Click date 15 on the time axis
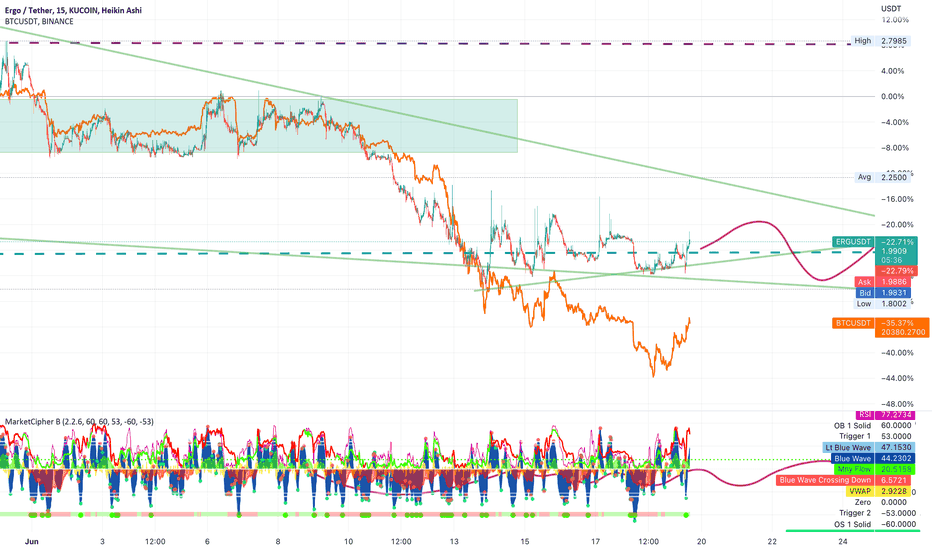 click(525, 541)
